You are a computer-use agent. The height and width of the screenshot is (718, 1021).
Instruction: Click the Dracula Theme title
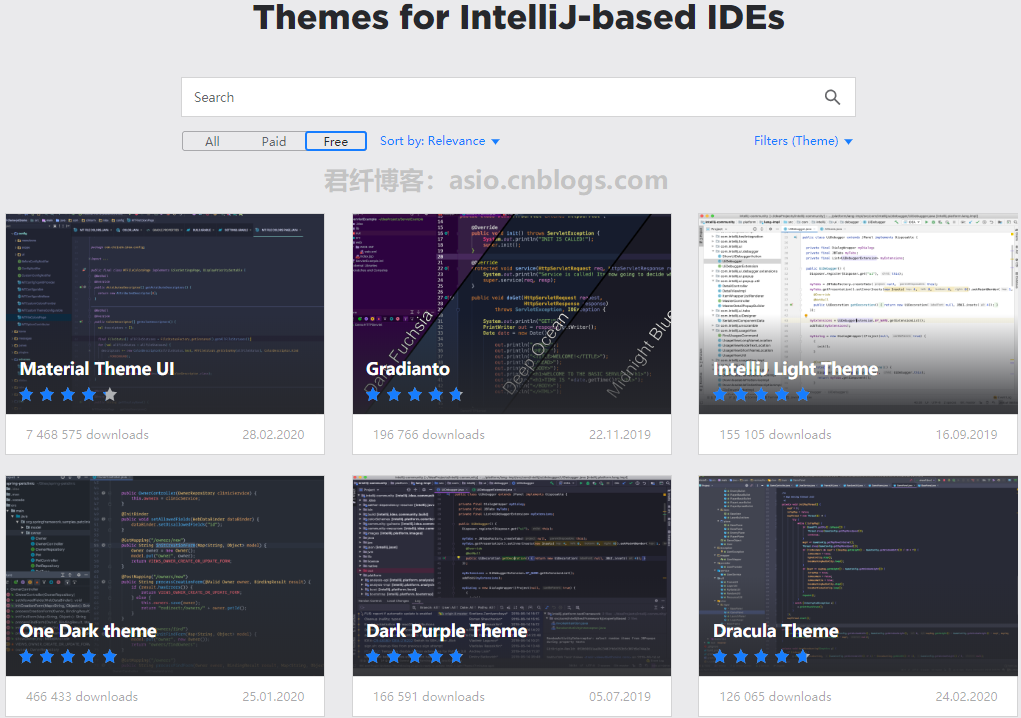[776, 631]
